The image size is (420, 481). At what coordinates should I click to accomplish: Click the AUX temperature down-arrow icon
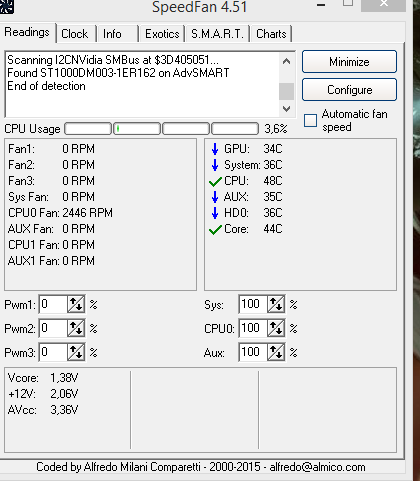215,197
